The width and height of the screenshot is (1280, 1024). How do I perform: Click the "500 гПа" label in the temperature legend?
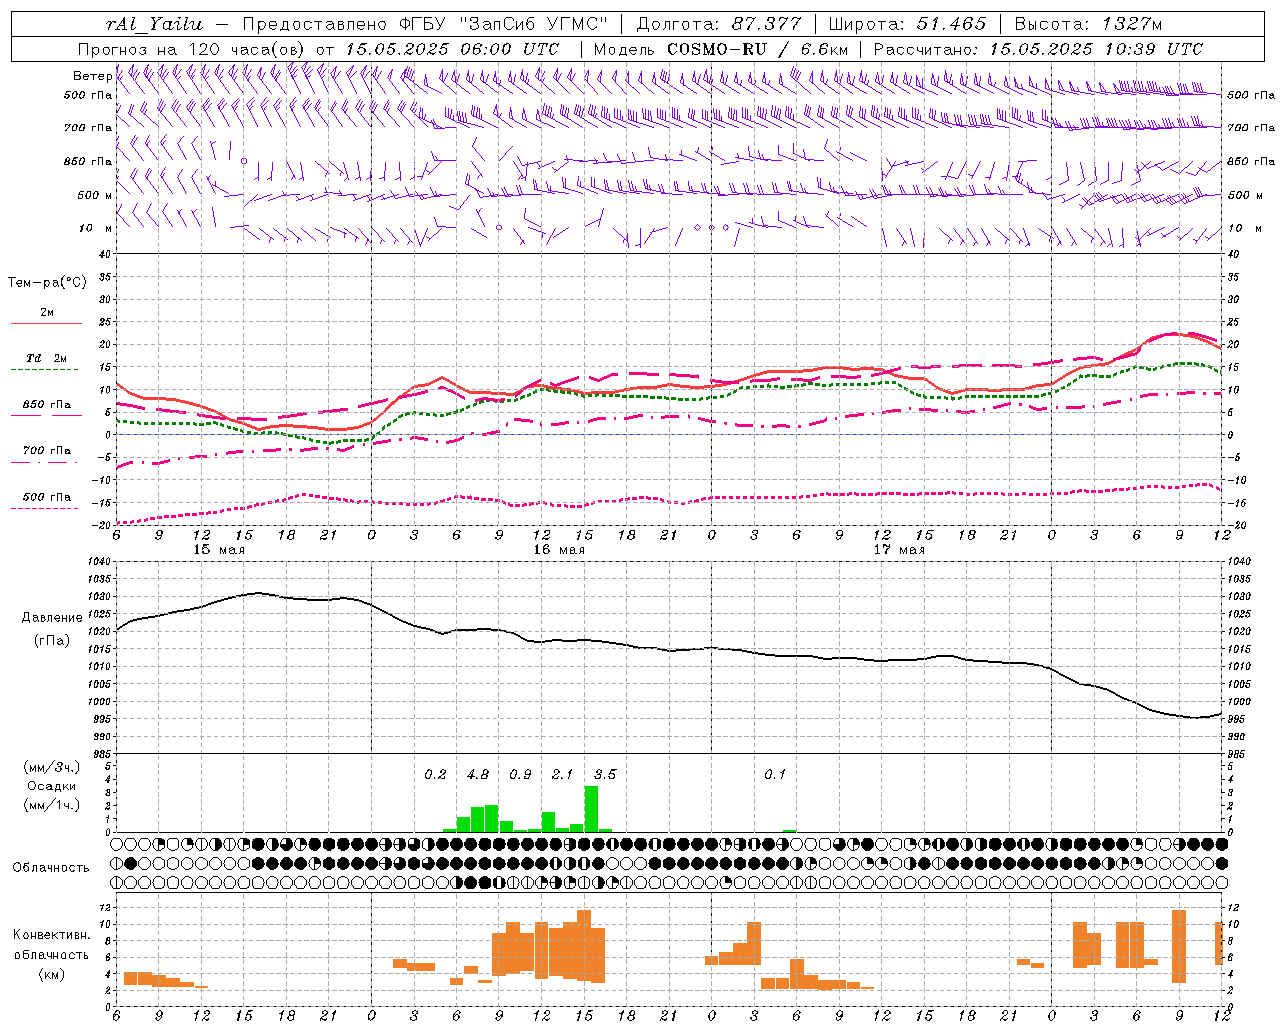(47, 497)
